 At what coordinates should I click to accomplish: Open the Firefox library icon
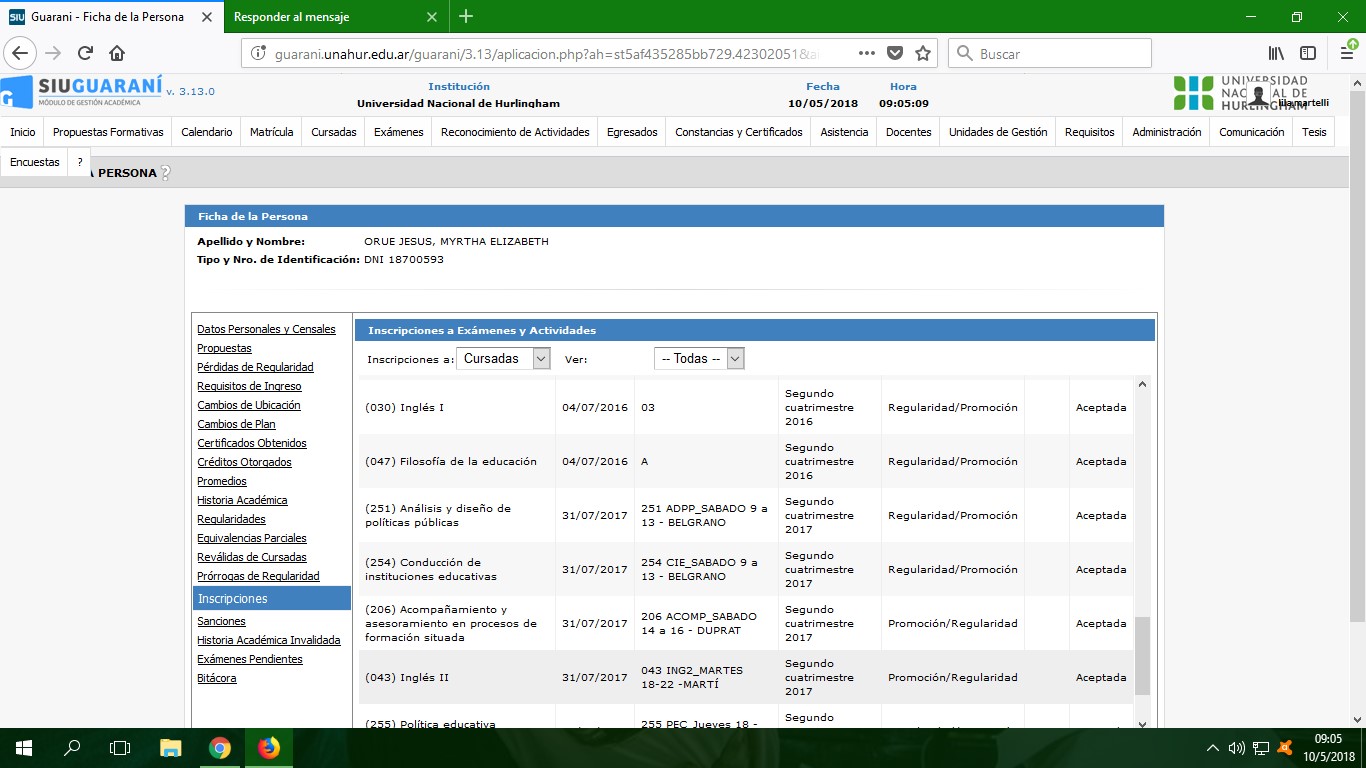[1276, 53]
